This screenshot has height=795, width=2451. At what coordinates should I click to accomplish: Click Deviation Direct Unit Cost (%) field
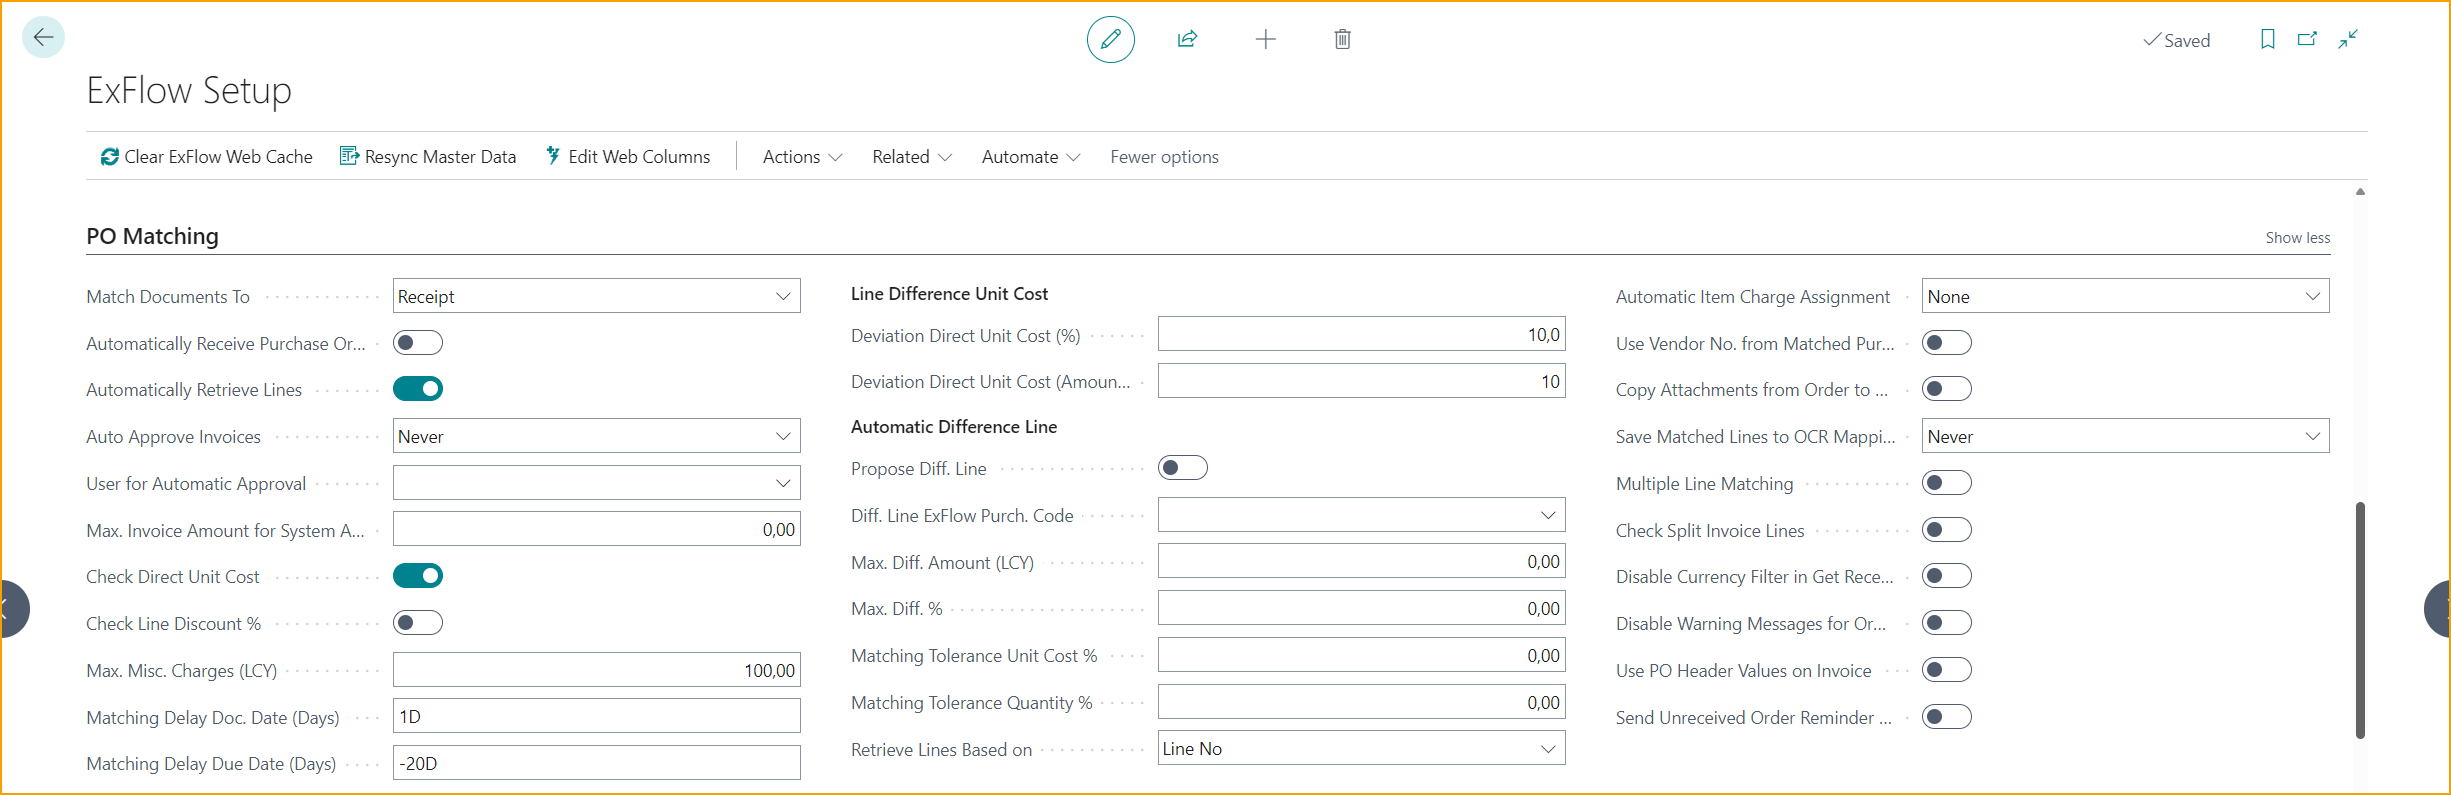pyautogui.click(x=1361, y=334)
